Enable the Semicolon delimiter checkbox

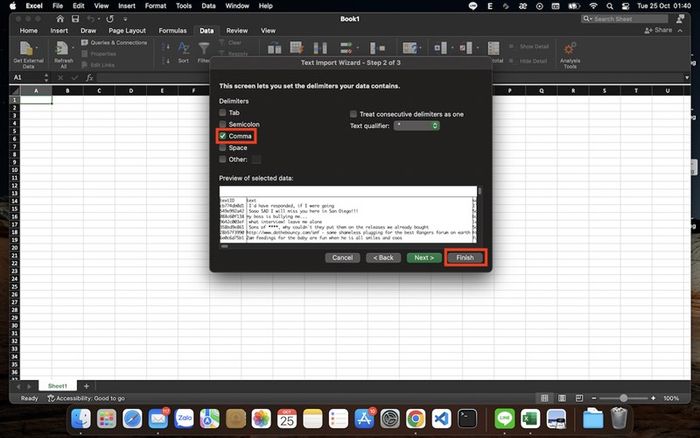click(223, 124)
